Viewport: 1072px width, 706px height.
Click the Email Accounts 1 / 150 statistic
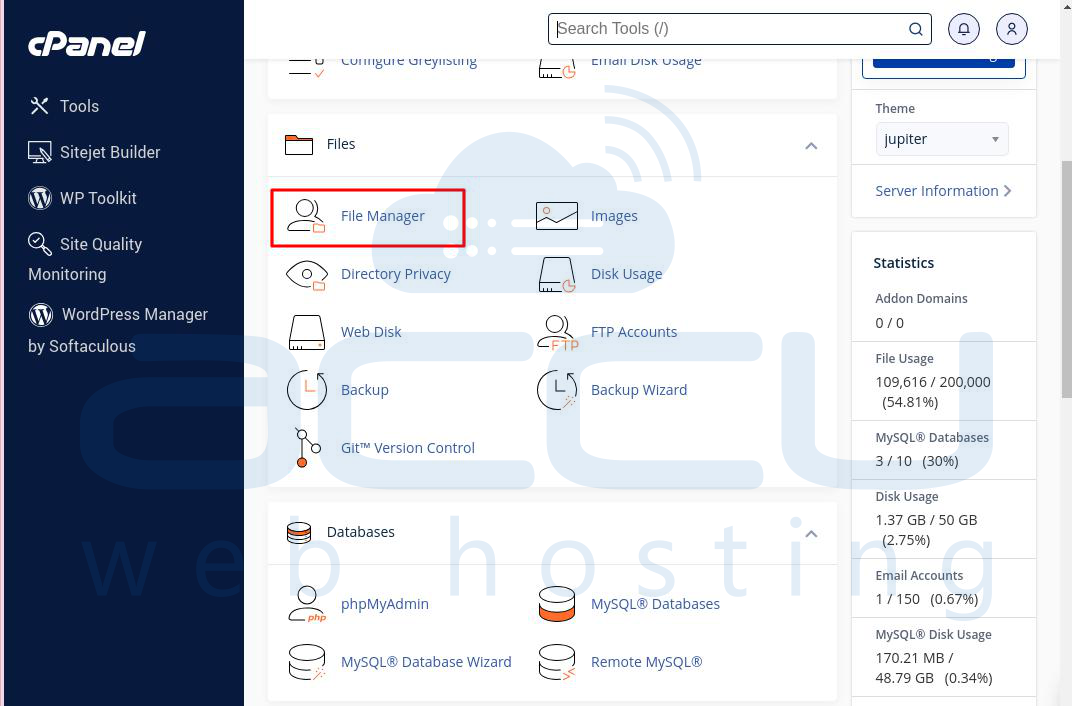coord(926,599)
